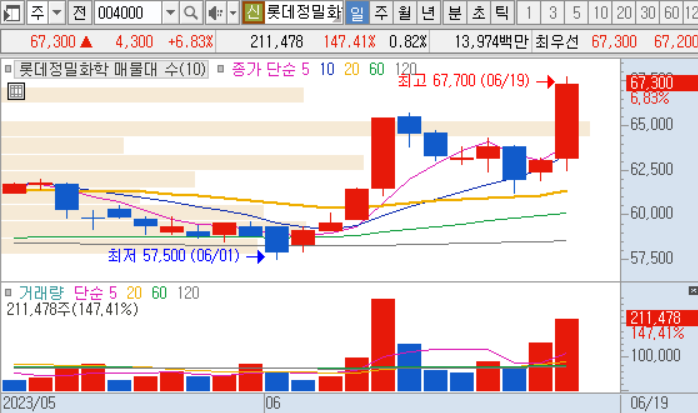The width and height of the screenshot is (698, 413).
Task: Select interval 30 button
Action: (648, 12)
